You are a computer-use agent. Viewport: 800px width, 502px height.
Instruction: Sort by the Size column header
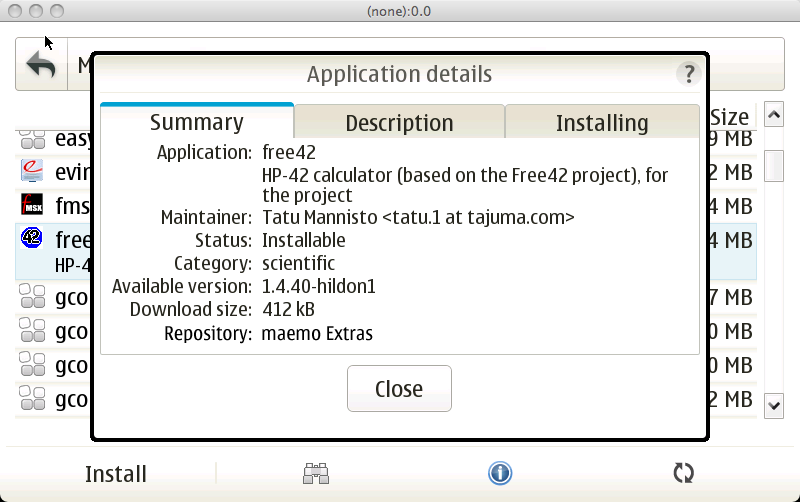730,117
